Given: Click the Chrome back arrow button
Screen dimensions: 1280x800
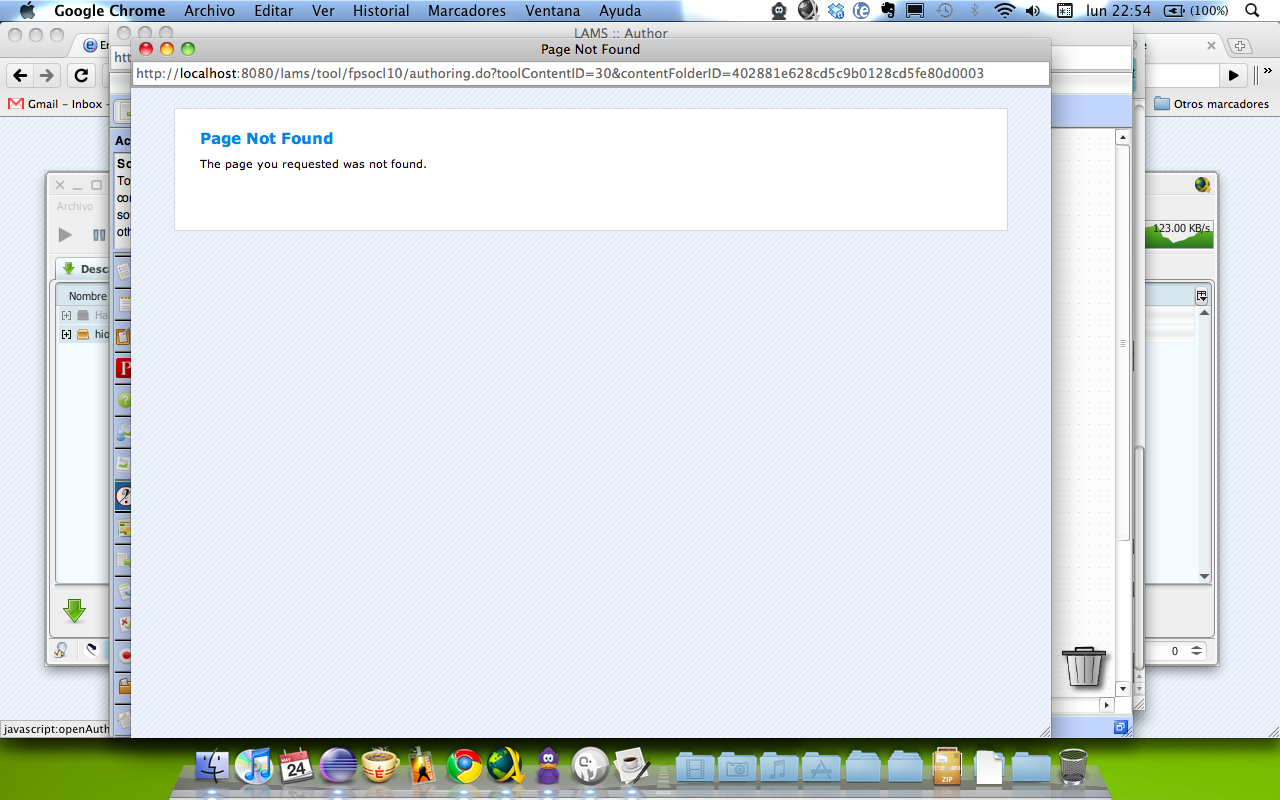Looking at the screenshot, I should pyautogui.click(x=20, y=76).
